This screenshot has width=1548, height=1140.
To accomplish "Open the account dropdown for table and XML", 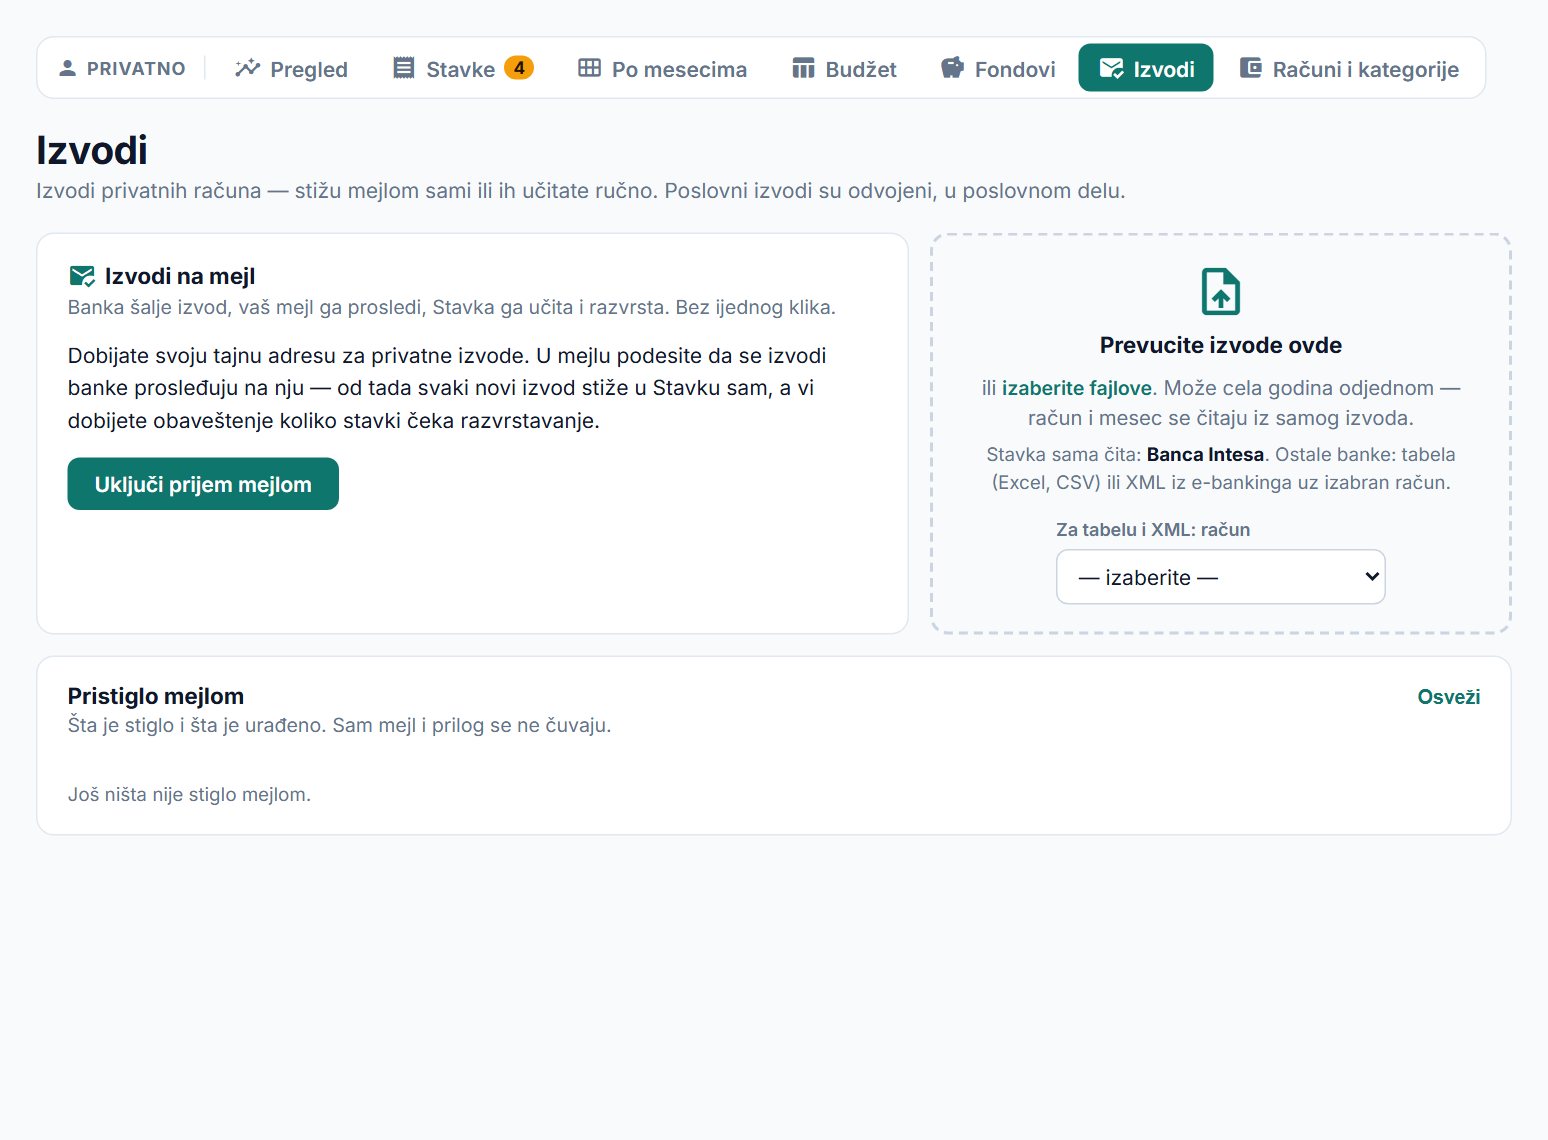I will click(x=1221, y=577).
